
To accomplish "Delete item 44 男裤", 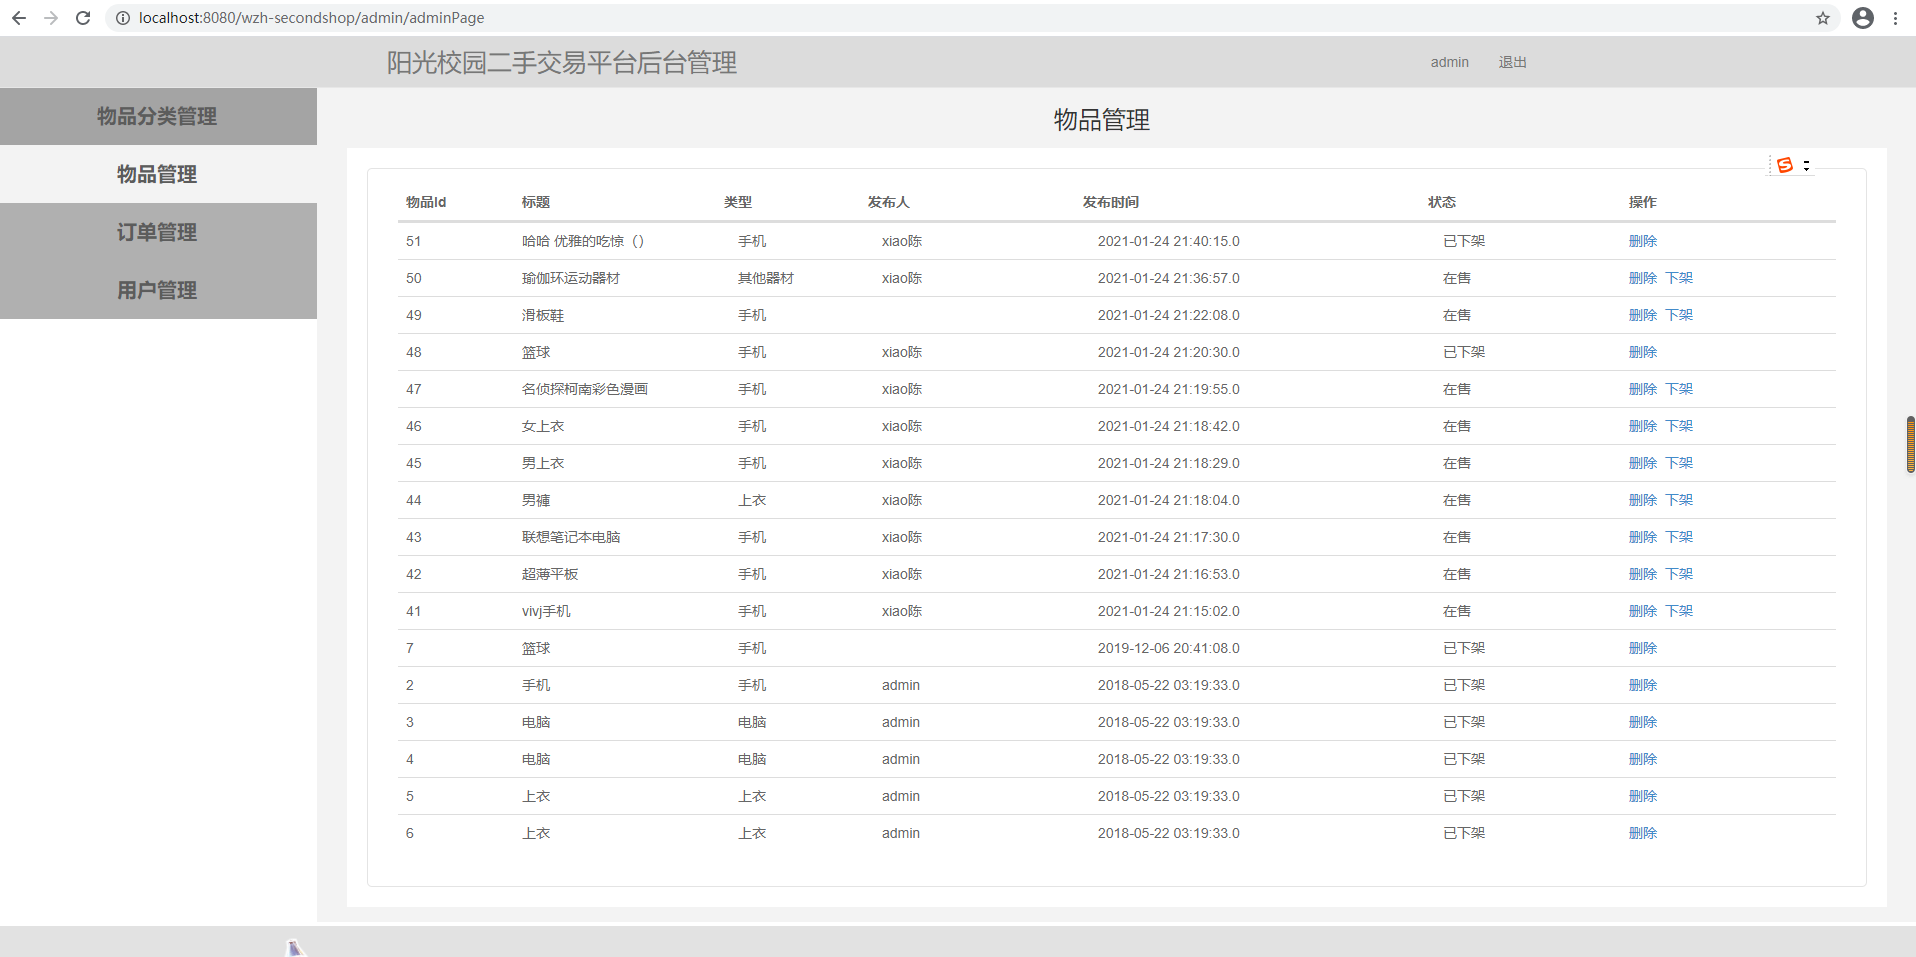I will [x=1643, y=500].
